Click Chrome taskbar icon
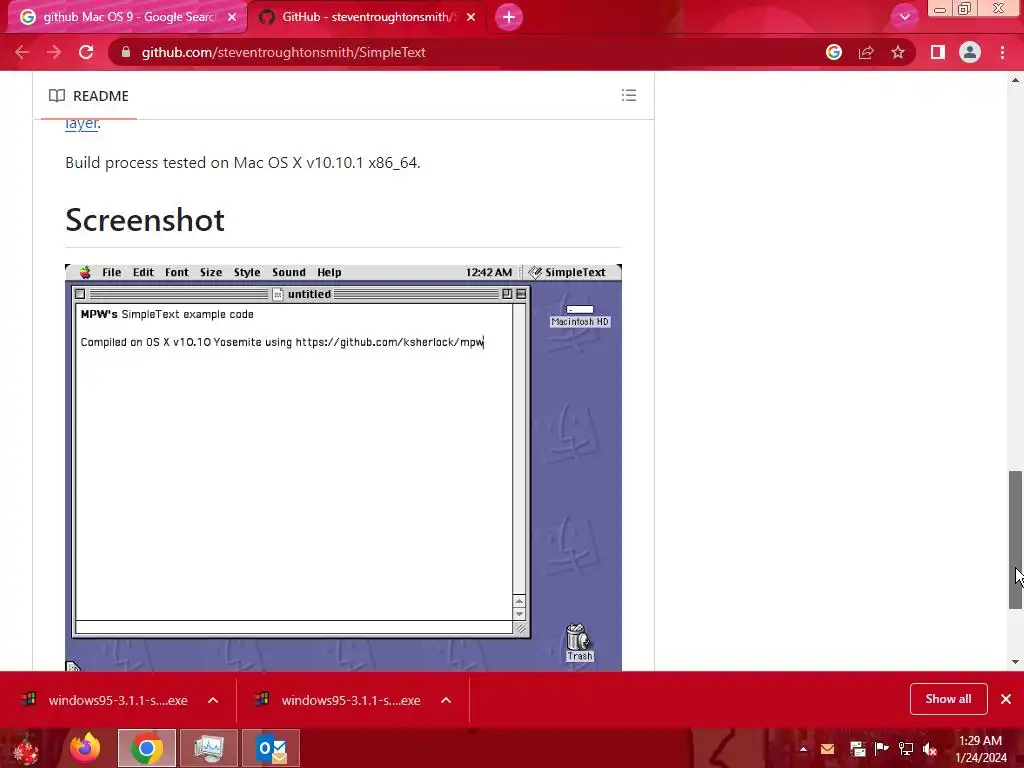 [147, 748]
